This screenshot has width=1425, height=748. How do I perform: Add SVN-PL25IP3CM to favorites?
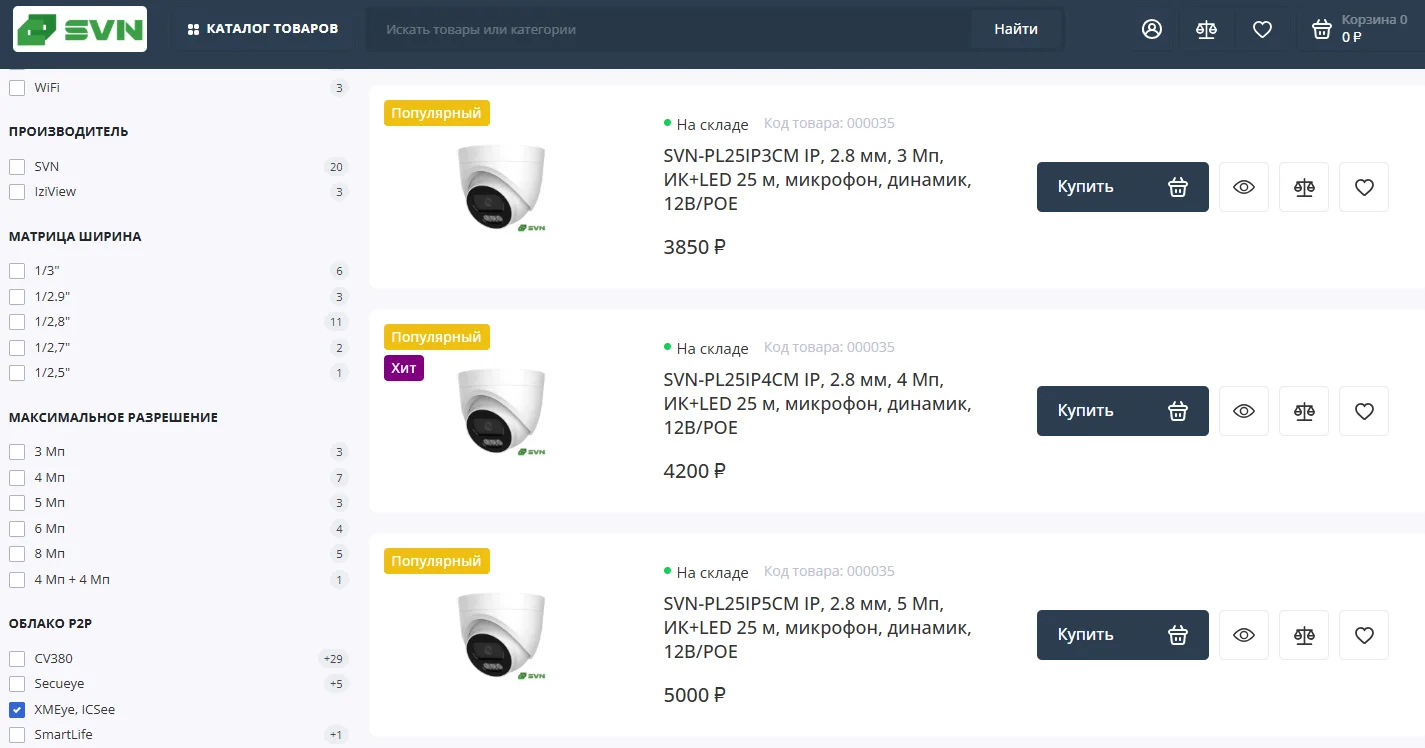coord(1364,187)
